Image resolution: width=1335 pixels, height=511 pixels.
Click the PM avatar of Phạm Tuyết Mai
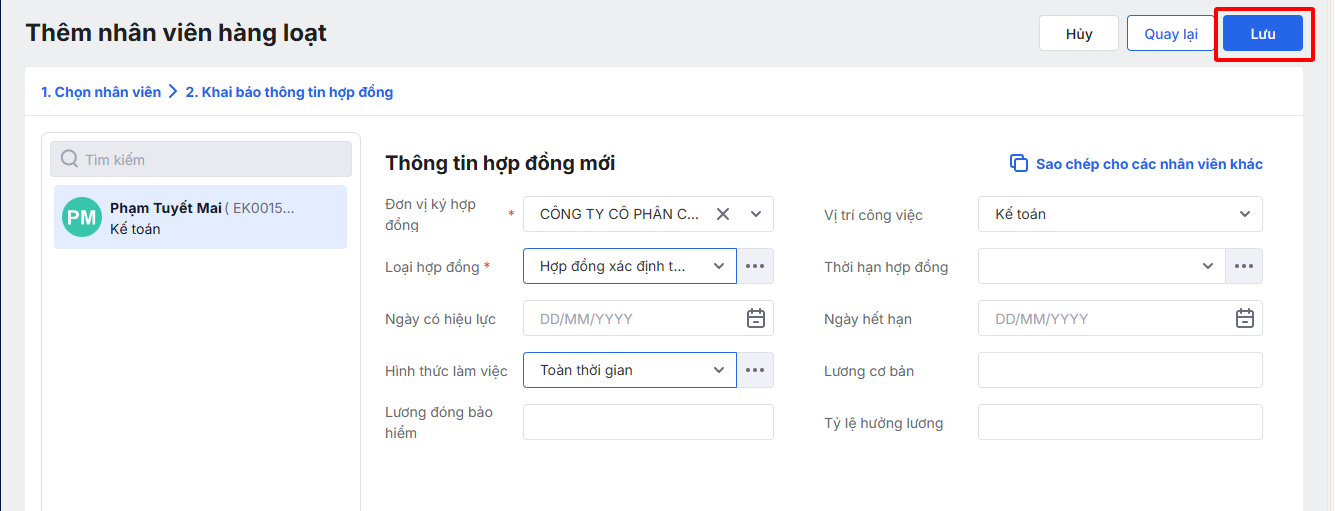click(81, 217)
